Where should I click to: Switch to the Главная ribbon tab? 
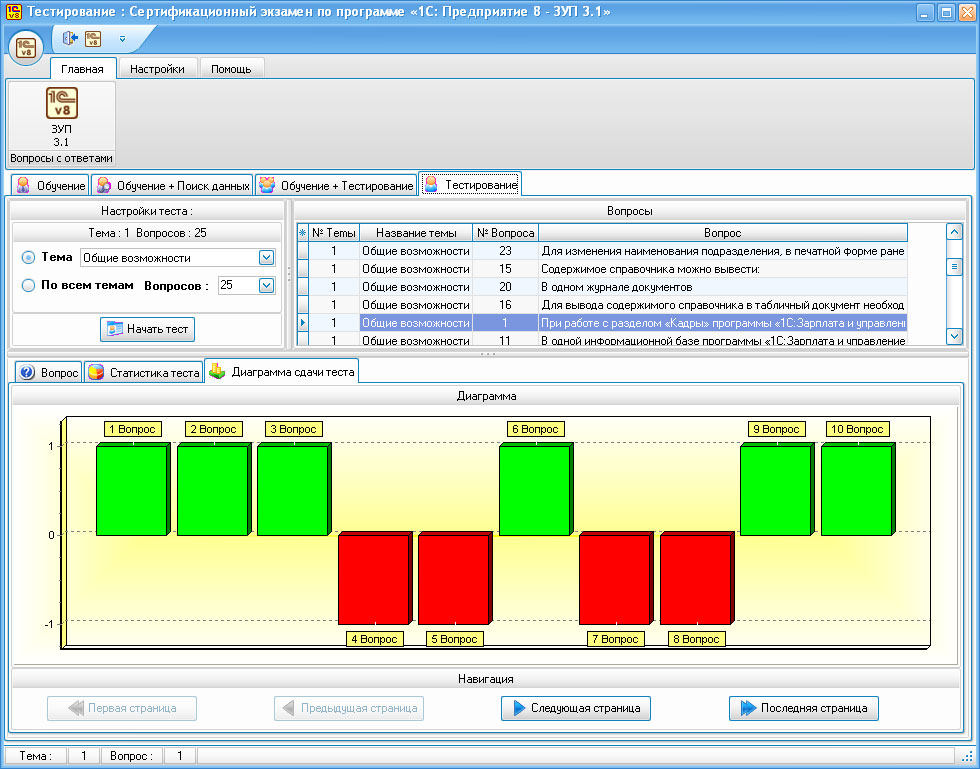click(82, 69)
